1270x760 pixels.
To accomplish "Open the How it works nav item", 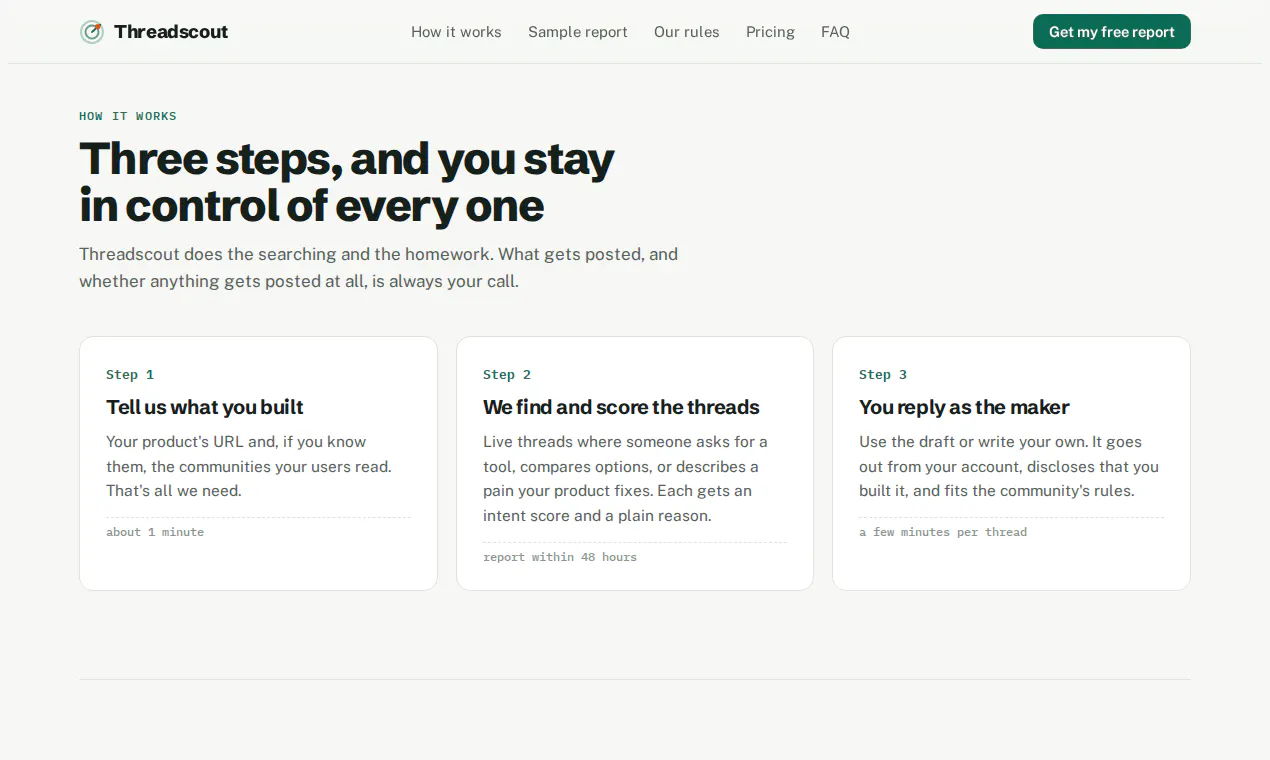I will pyautogui.click(x=456, y=32).
